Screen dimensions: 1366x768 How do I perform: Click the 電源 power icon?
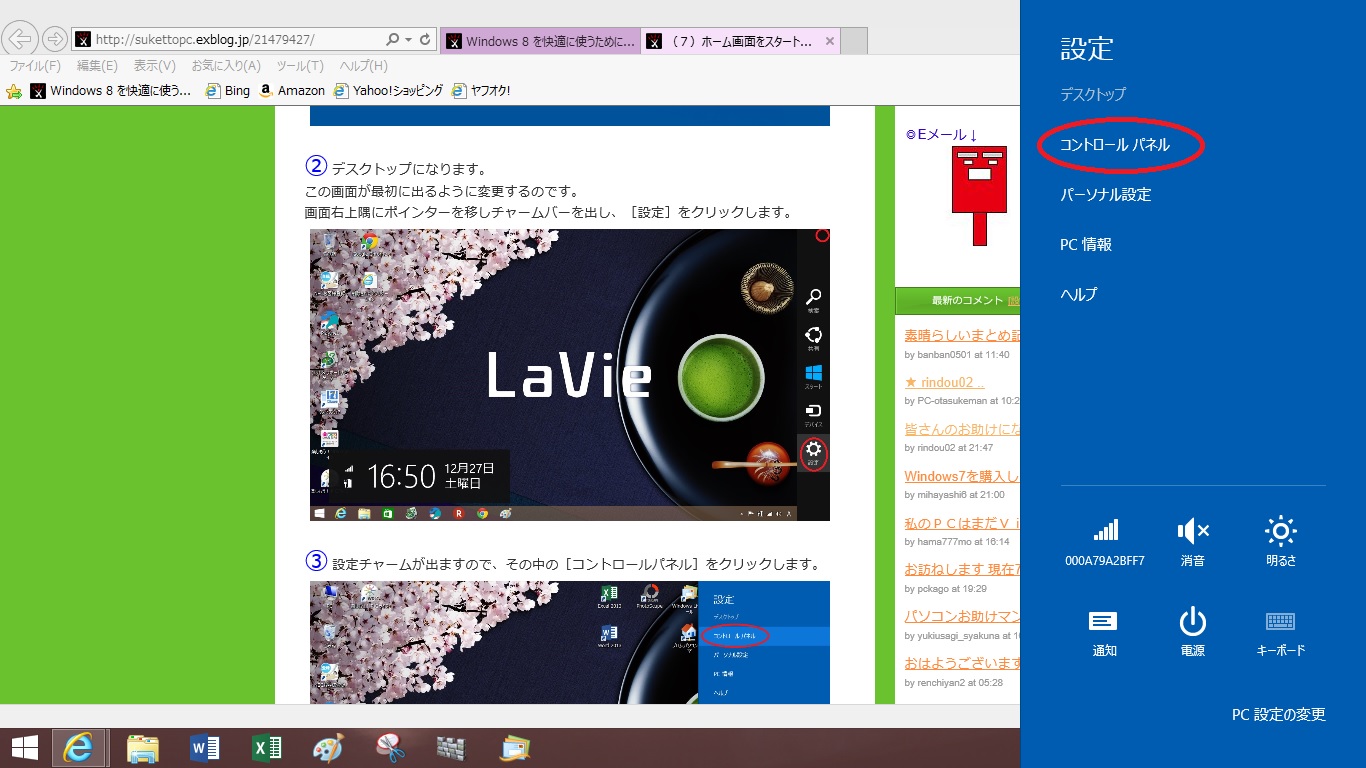[1192, 632]
